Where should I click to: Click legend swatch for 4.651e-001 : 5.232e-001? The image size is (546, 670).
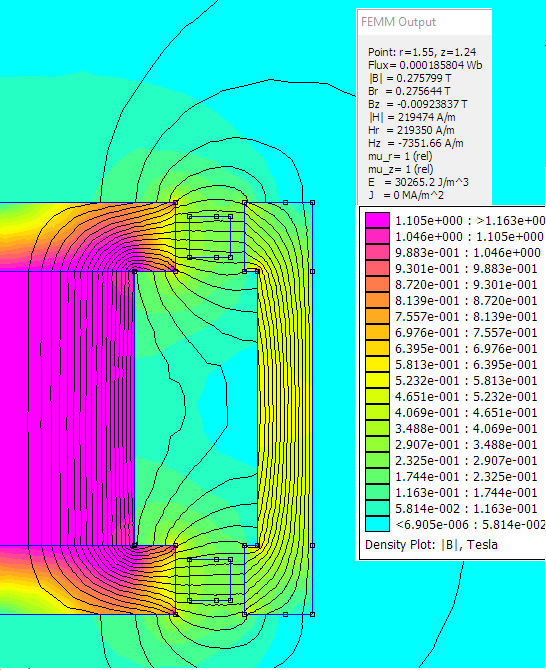coord(377,397)
